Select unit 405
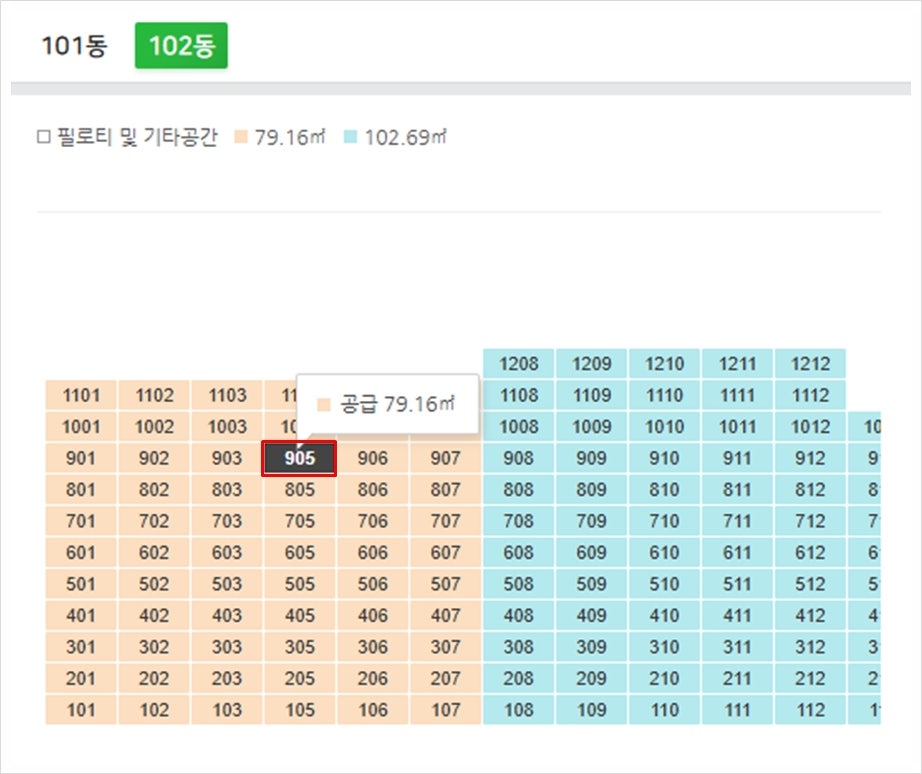Viewport: 922px width, 774px height. tap(299, 615)
